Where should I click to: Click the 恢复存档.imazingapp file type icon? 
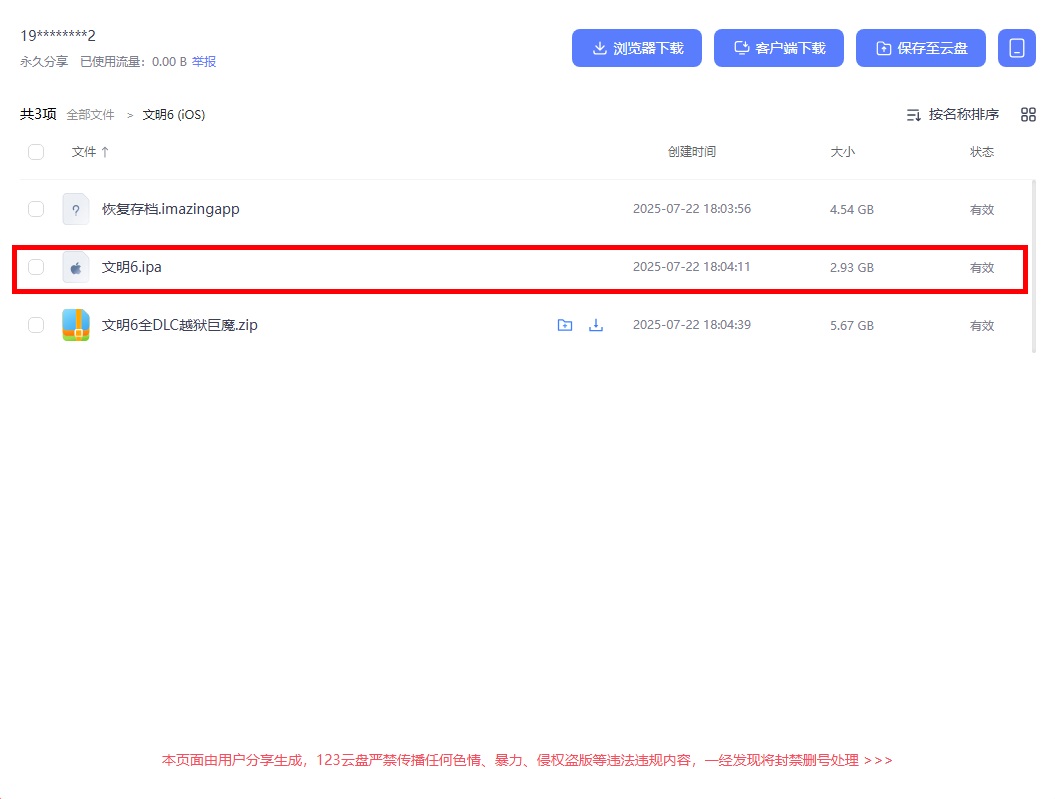[x=76, y=210]
